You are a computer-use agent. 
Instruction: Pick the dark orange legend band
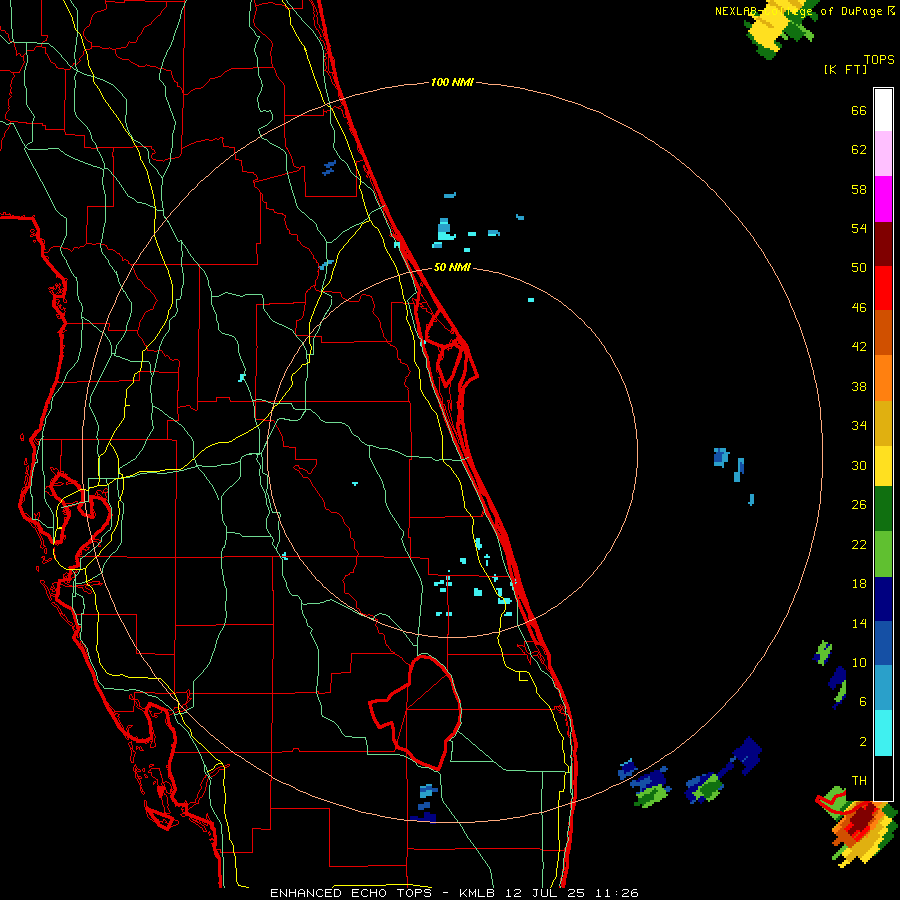[x=883, y=332]
